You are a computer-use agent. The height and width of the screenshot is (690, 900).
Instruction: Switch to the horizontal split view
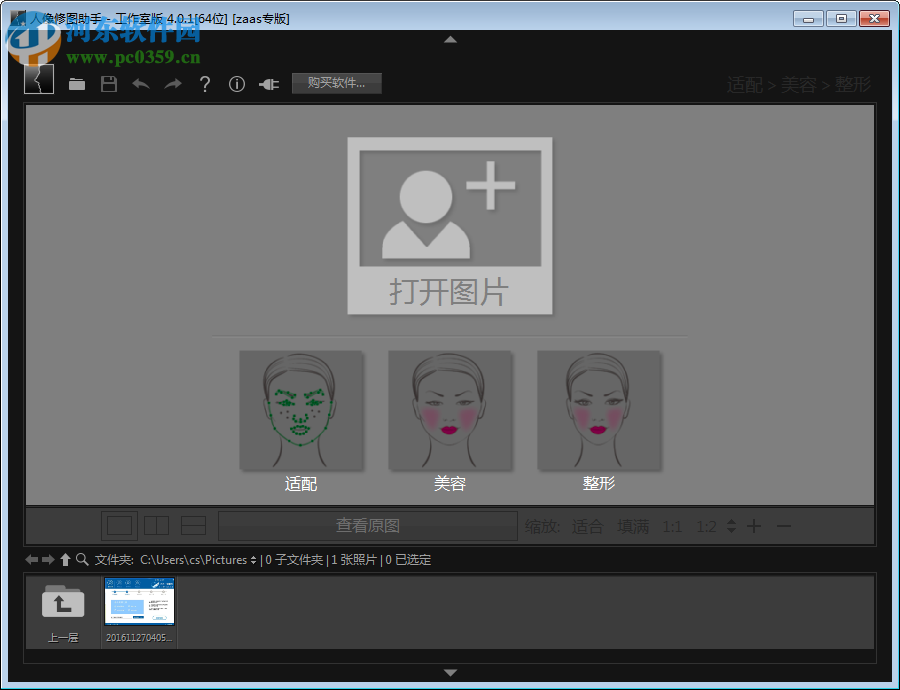point(193,525)
